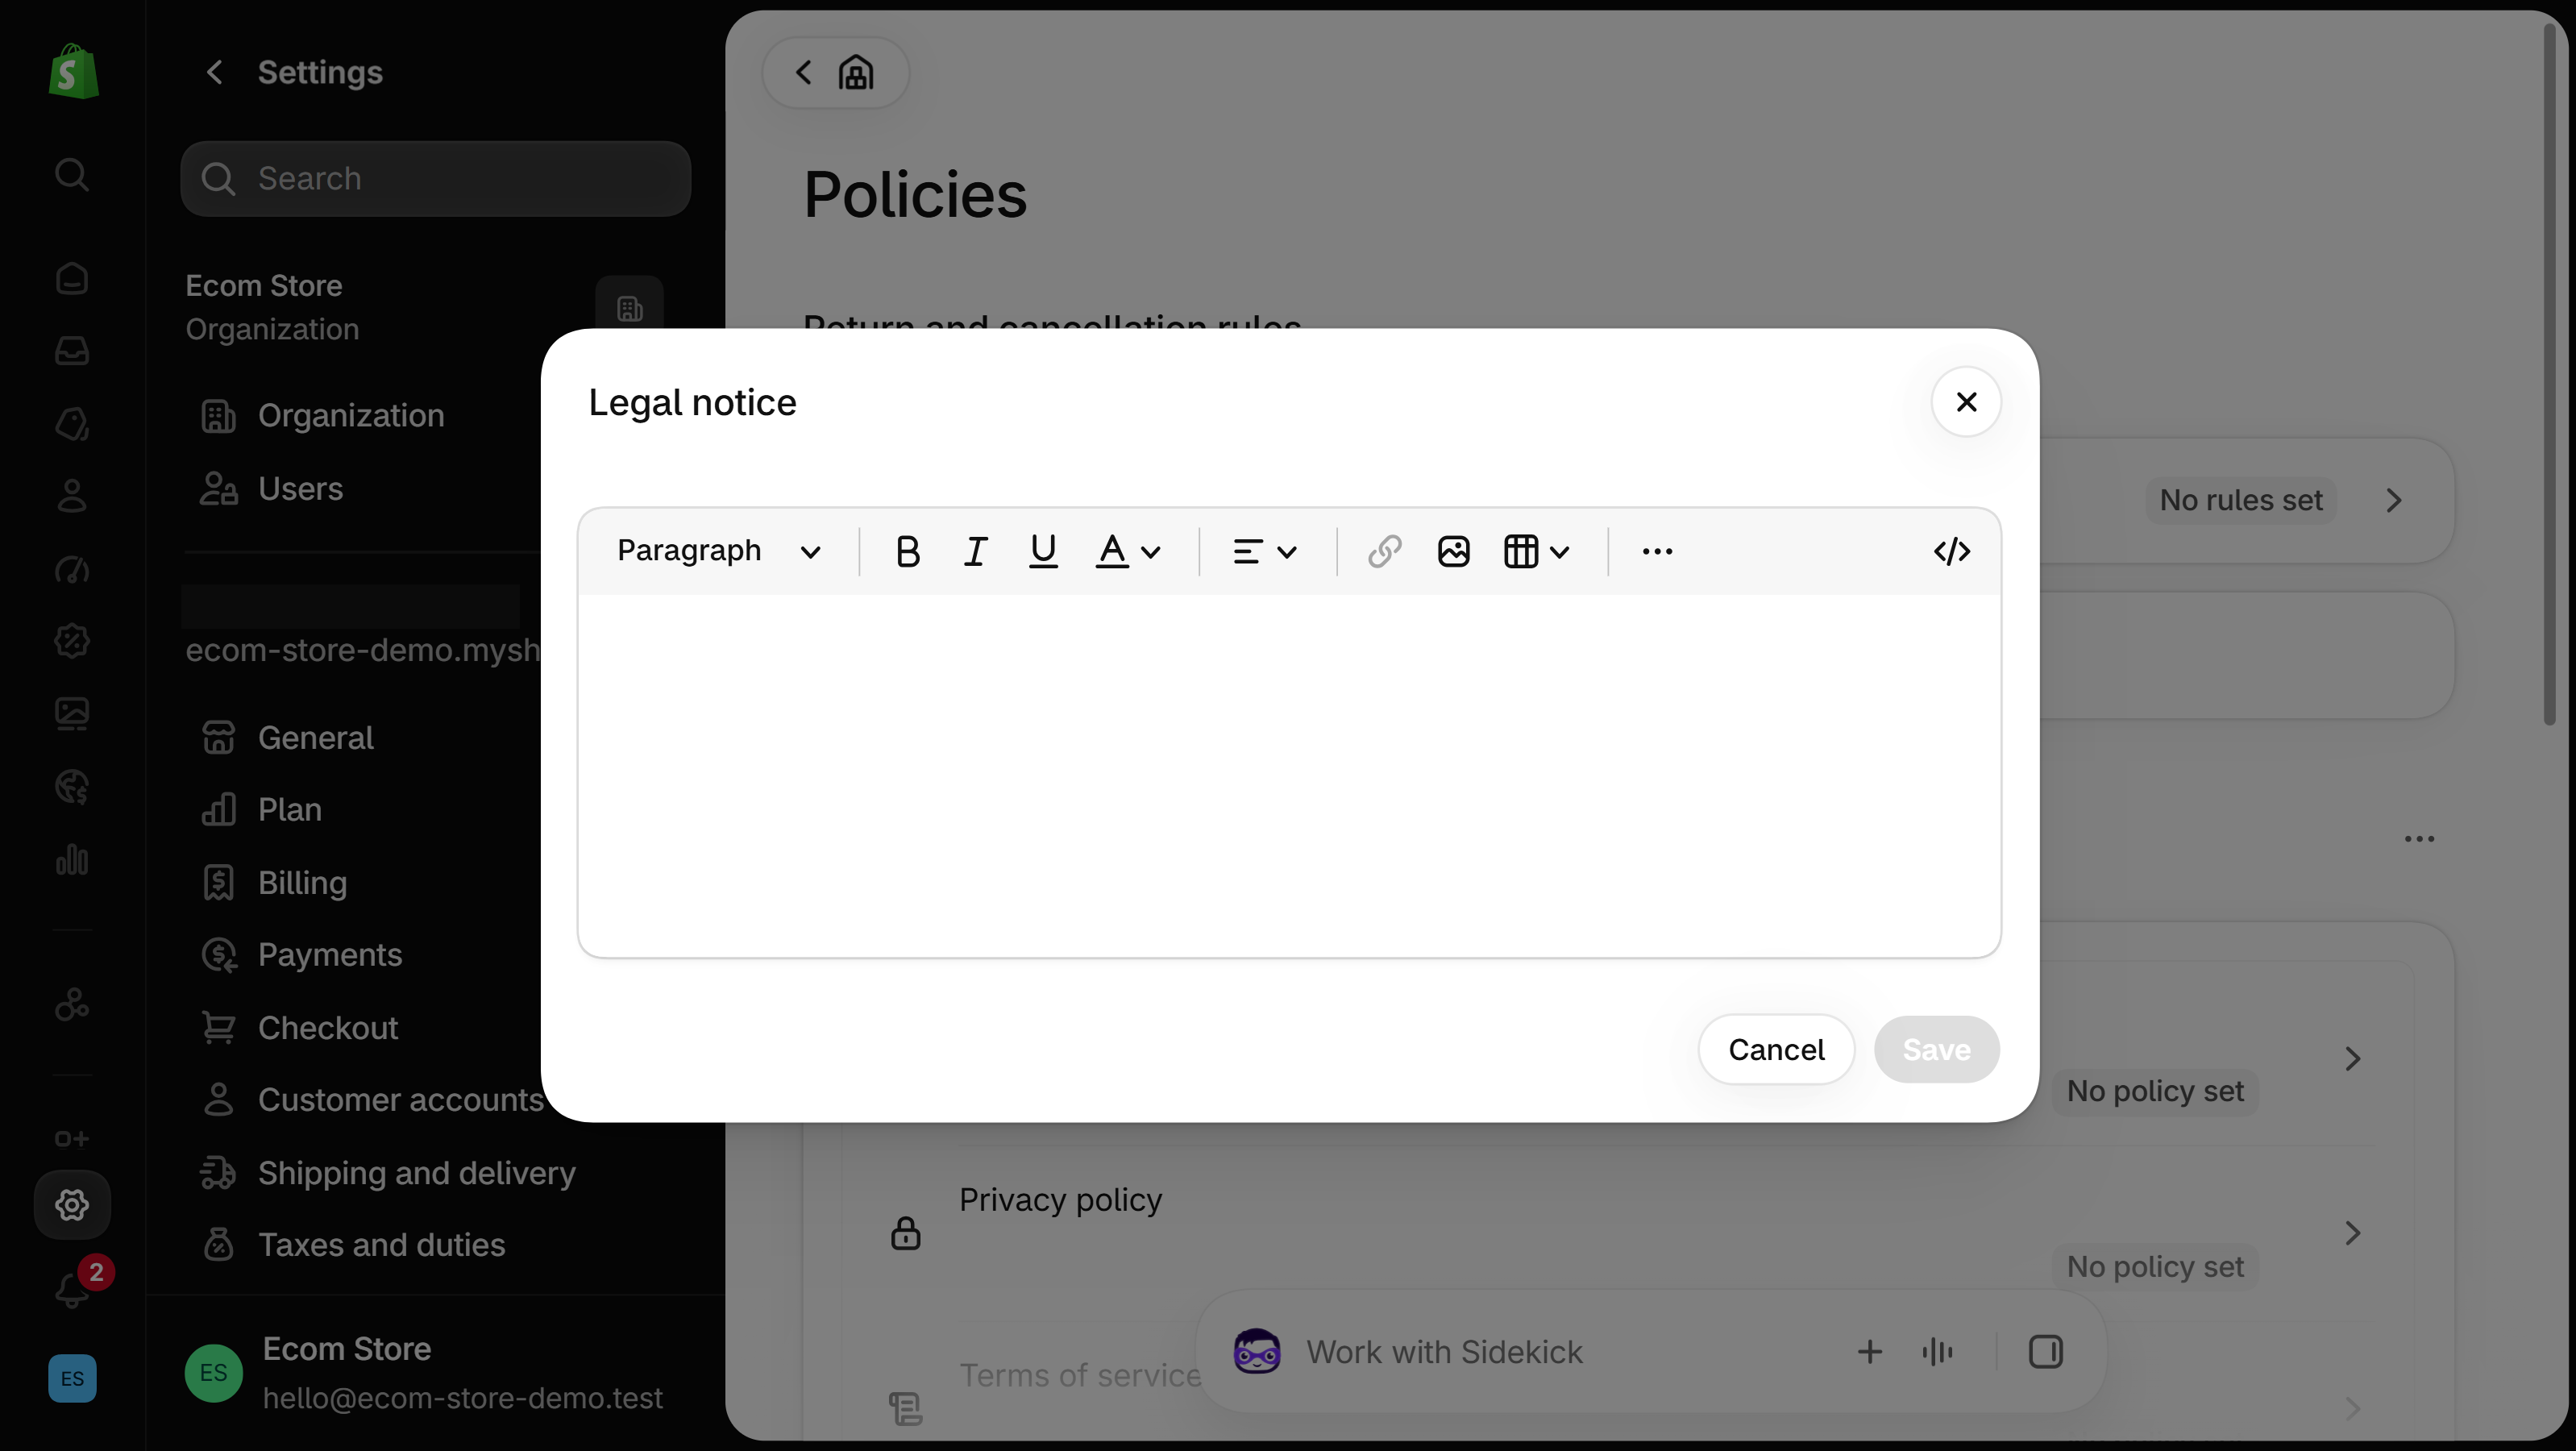This screenshot has height=1451, width=2576.
Task: Switch to HTML code view
Action: point(1952,551)
